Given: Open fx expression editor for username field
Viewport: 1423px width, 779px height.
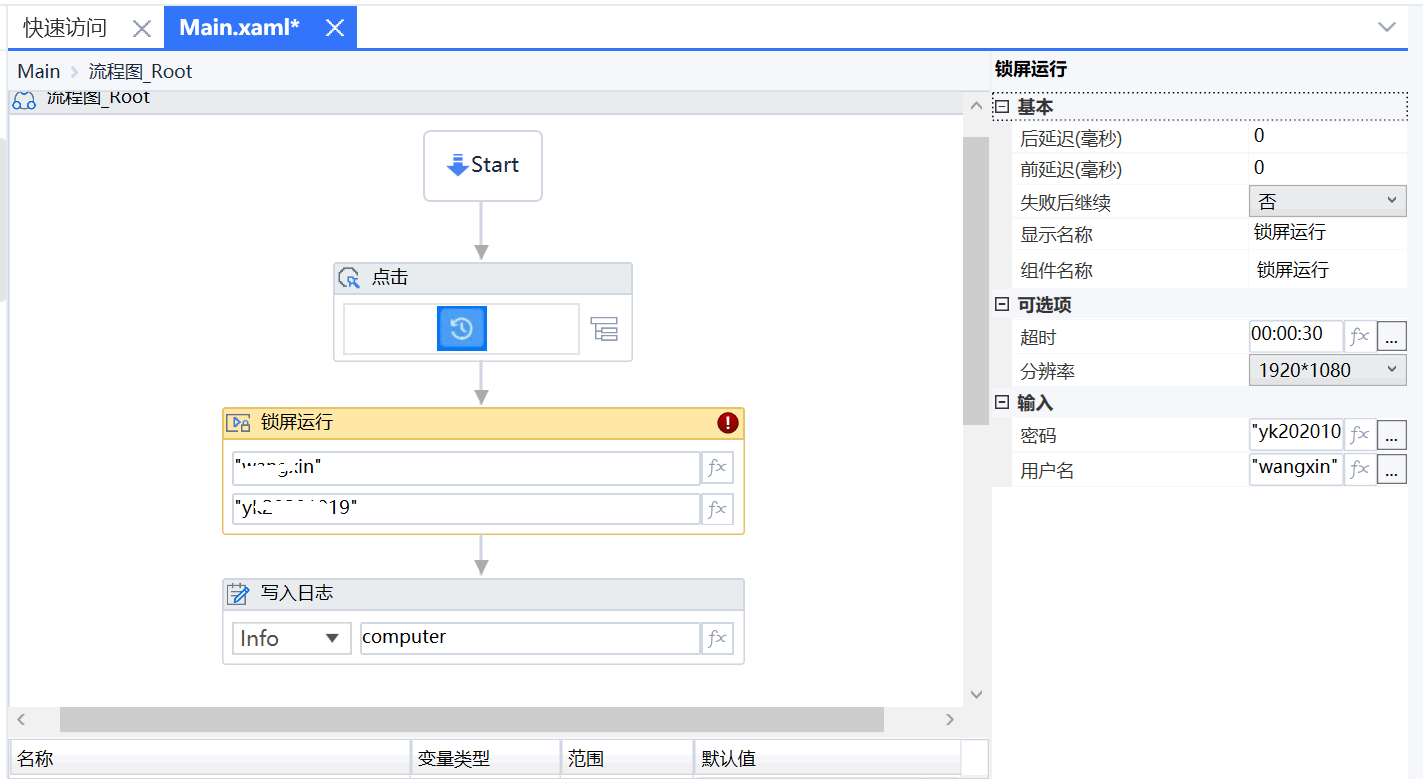Looking at the screenshot, I should tap(717, 468).
